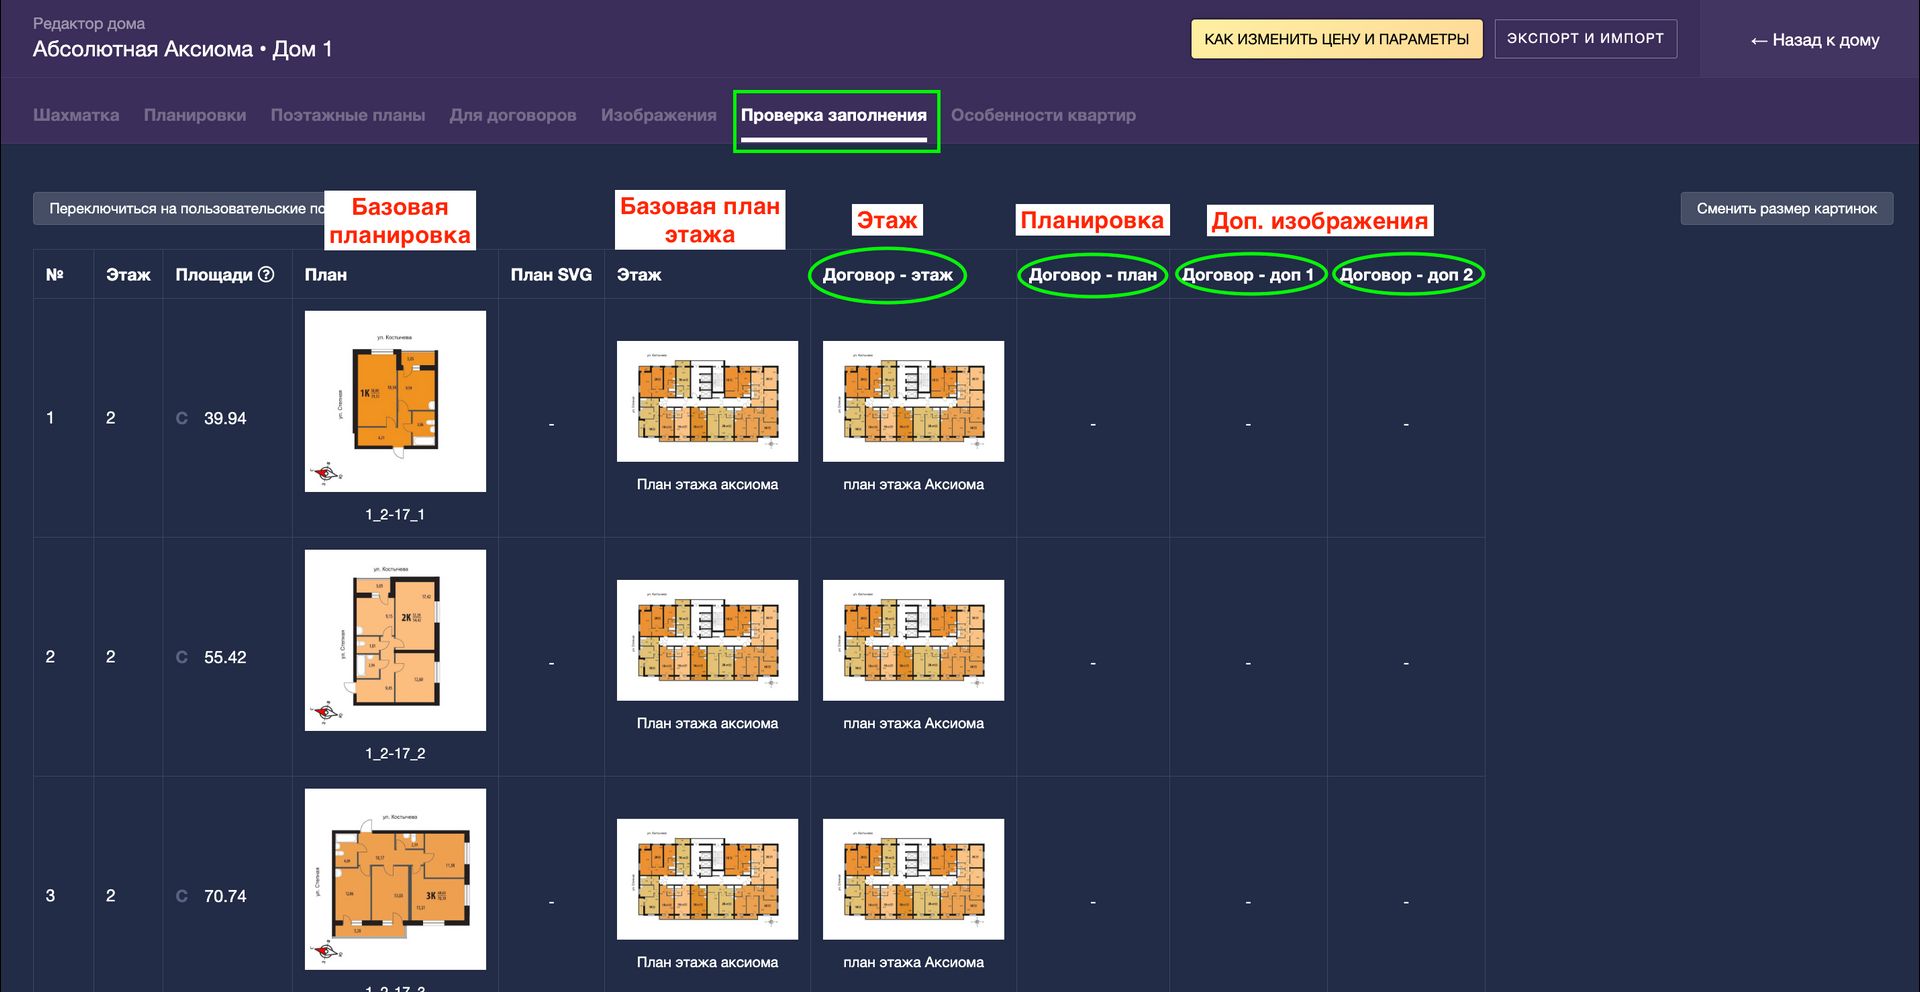Click the file name 1_2-17_1

tap(395, 514)
